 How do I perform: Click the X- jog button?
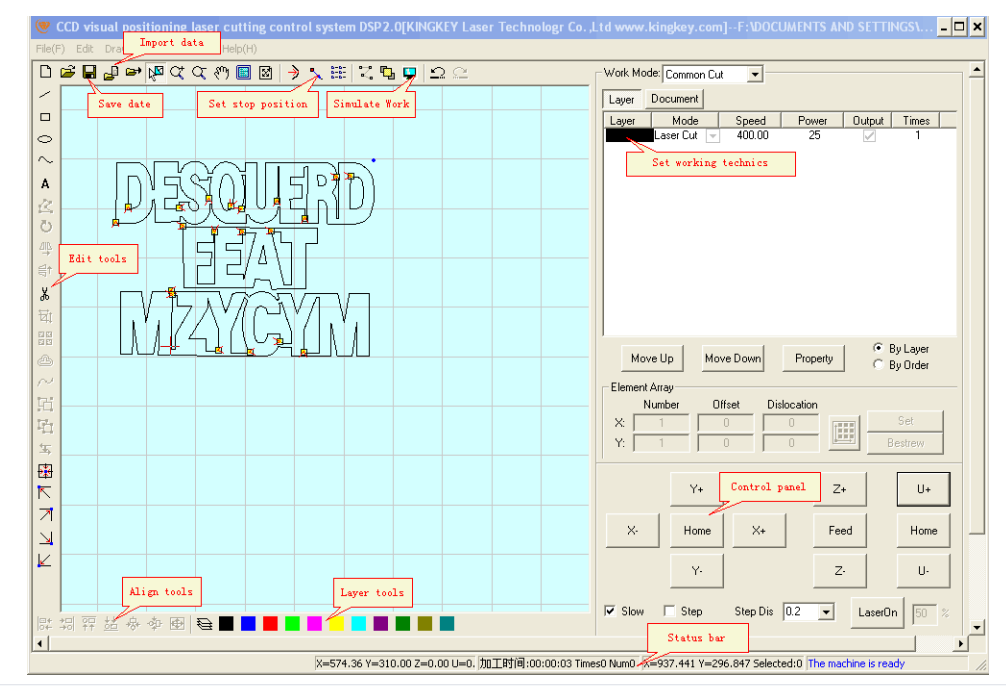(x=633, y=530)
